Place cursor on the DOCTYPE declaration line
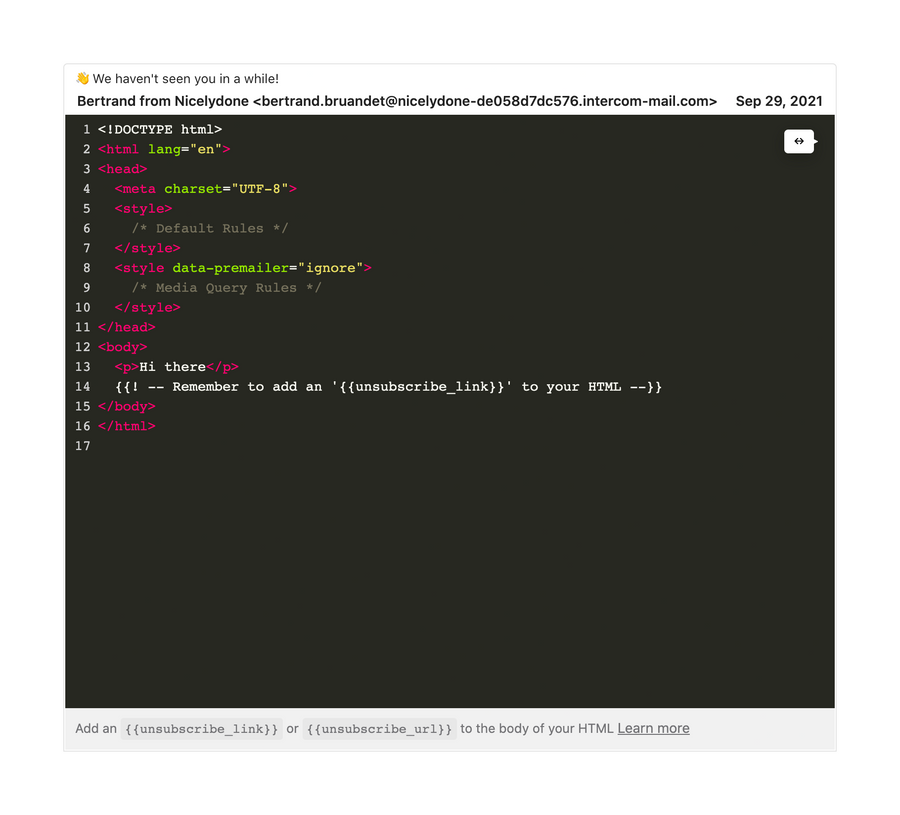 pos(158,129)
